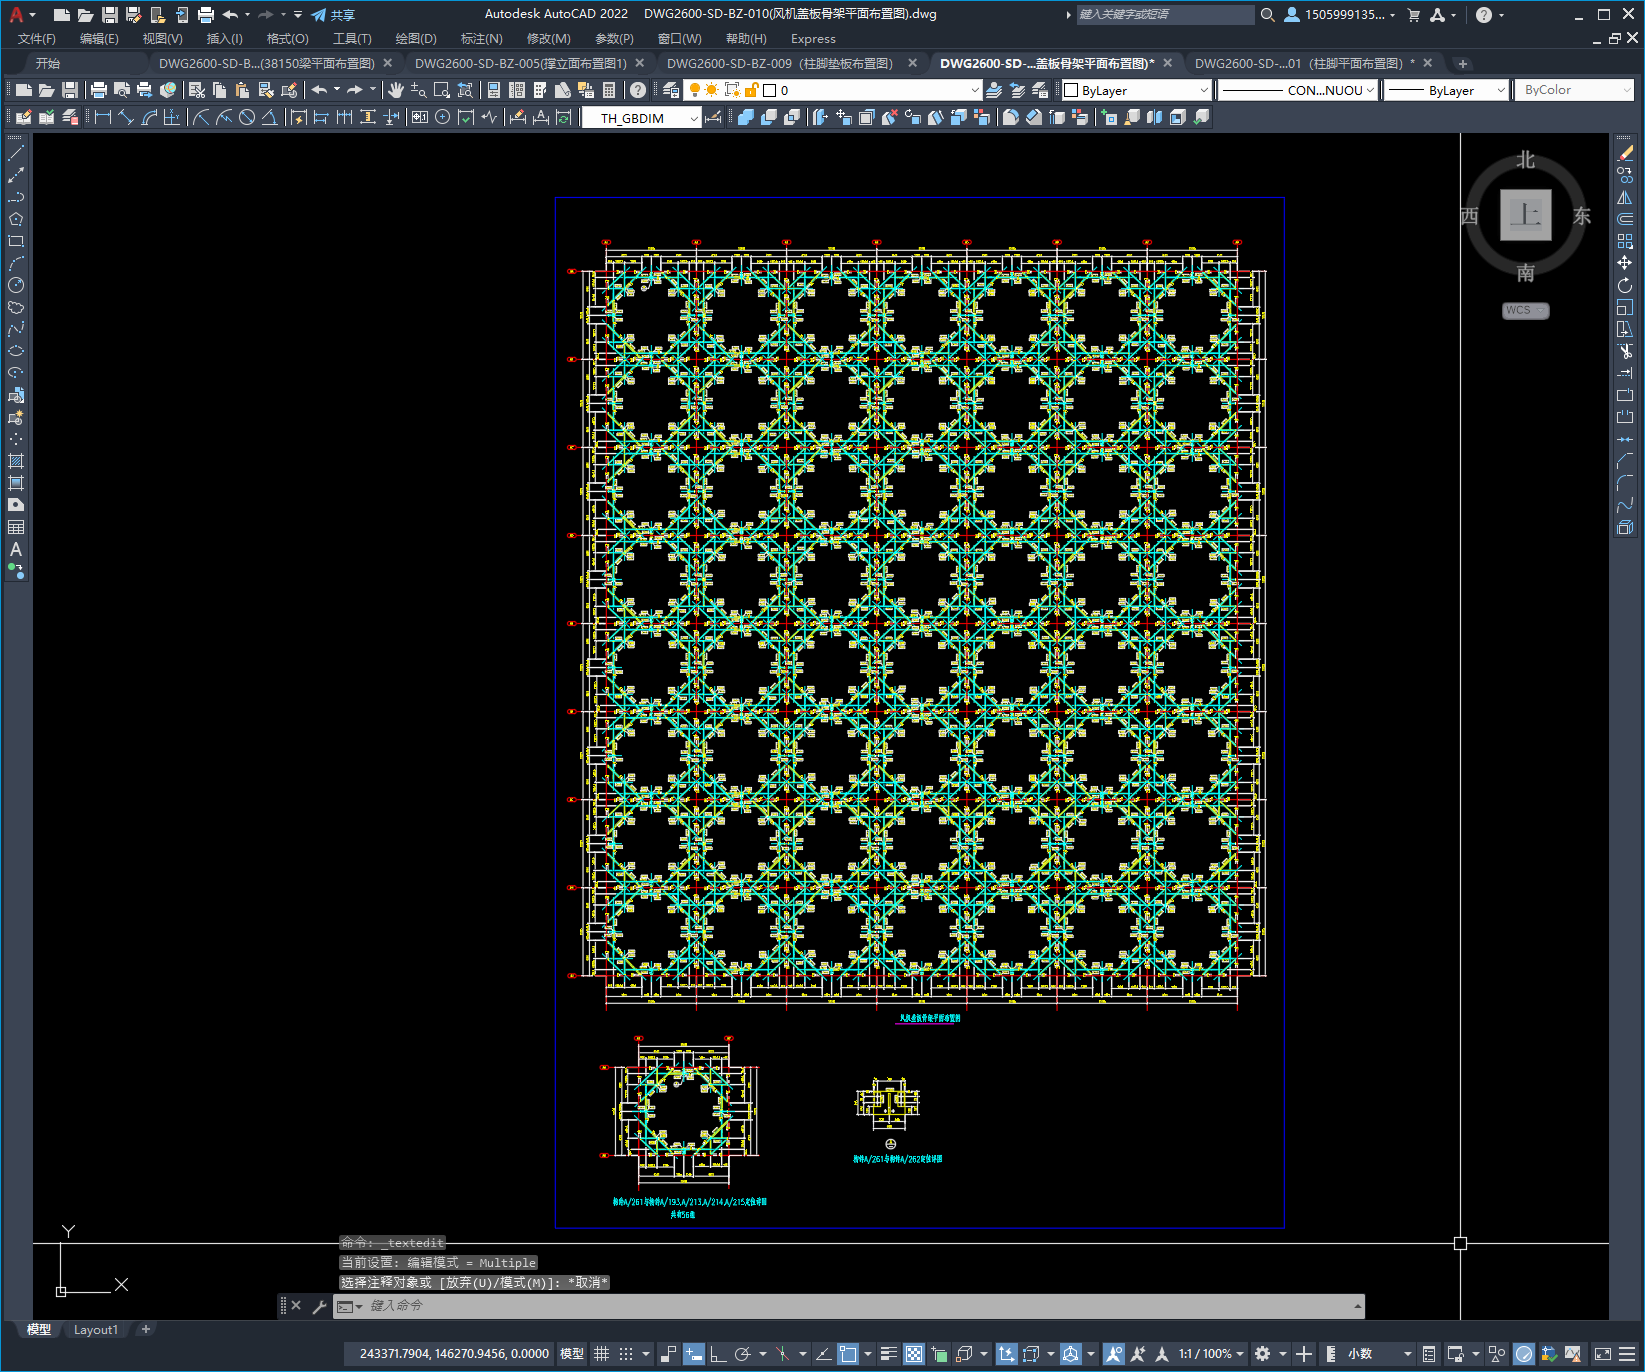Toggle drawing grid display
This screenshot has height=1372, width=1645.
[601, 1354]
